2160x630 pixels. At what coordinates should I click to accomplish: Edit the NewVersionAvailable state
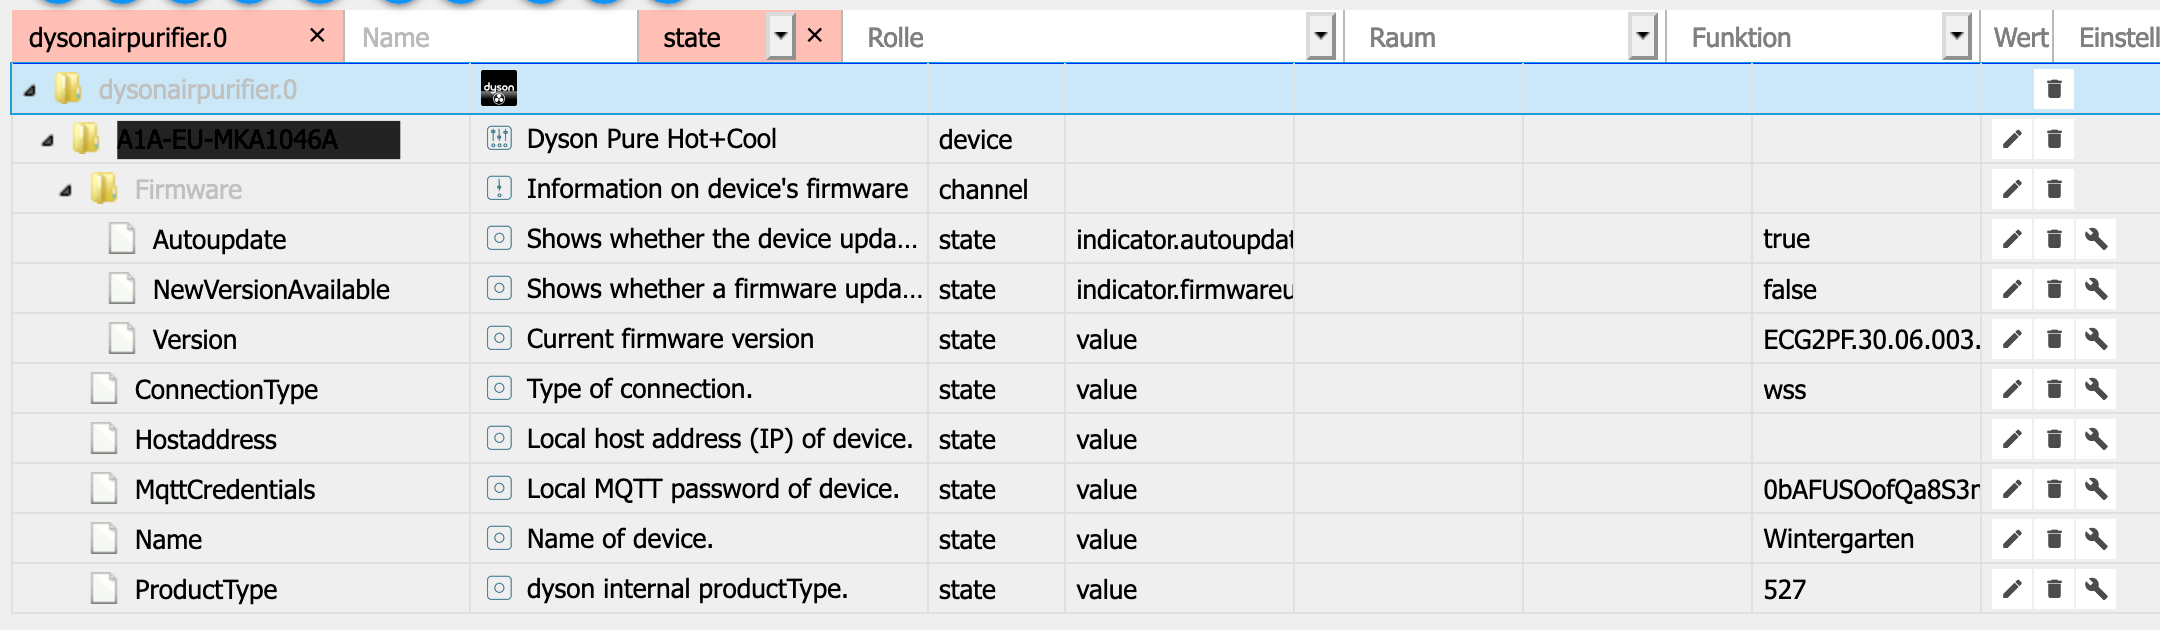pos(2012,289)
